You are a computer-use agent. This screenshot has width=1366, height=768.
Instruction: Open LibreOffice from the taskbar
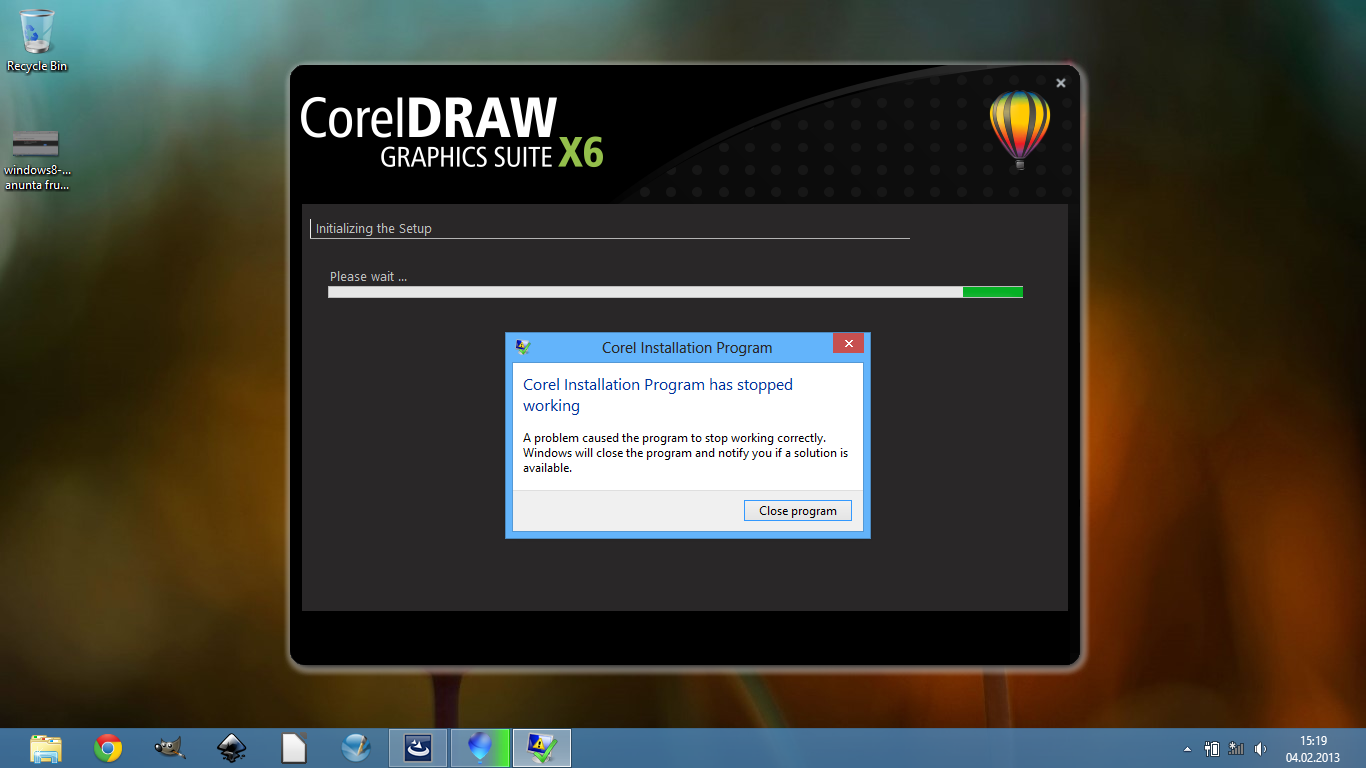point(294,748)
